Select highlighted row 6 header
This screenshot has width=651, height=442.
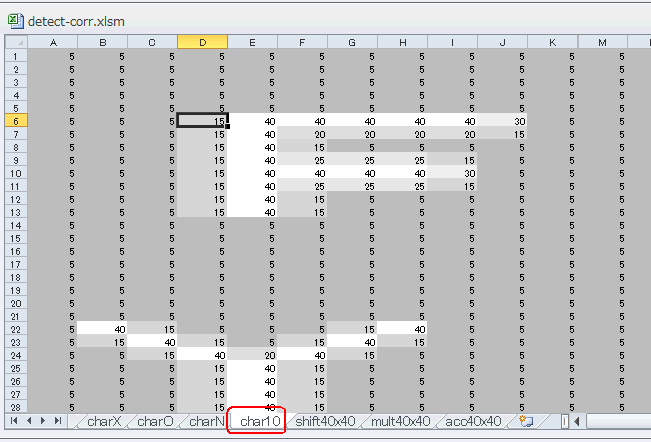point(16,121)
